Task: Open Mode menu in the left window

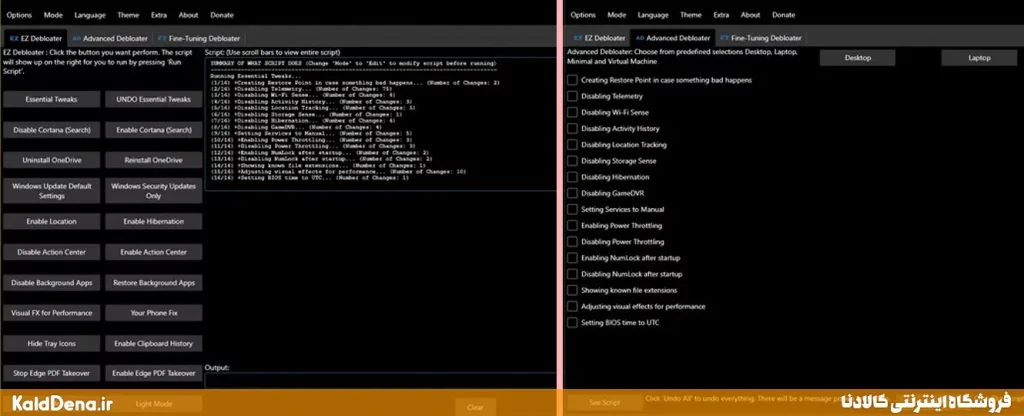Action: [53, 15]
